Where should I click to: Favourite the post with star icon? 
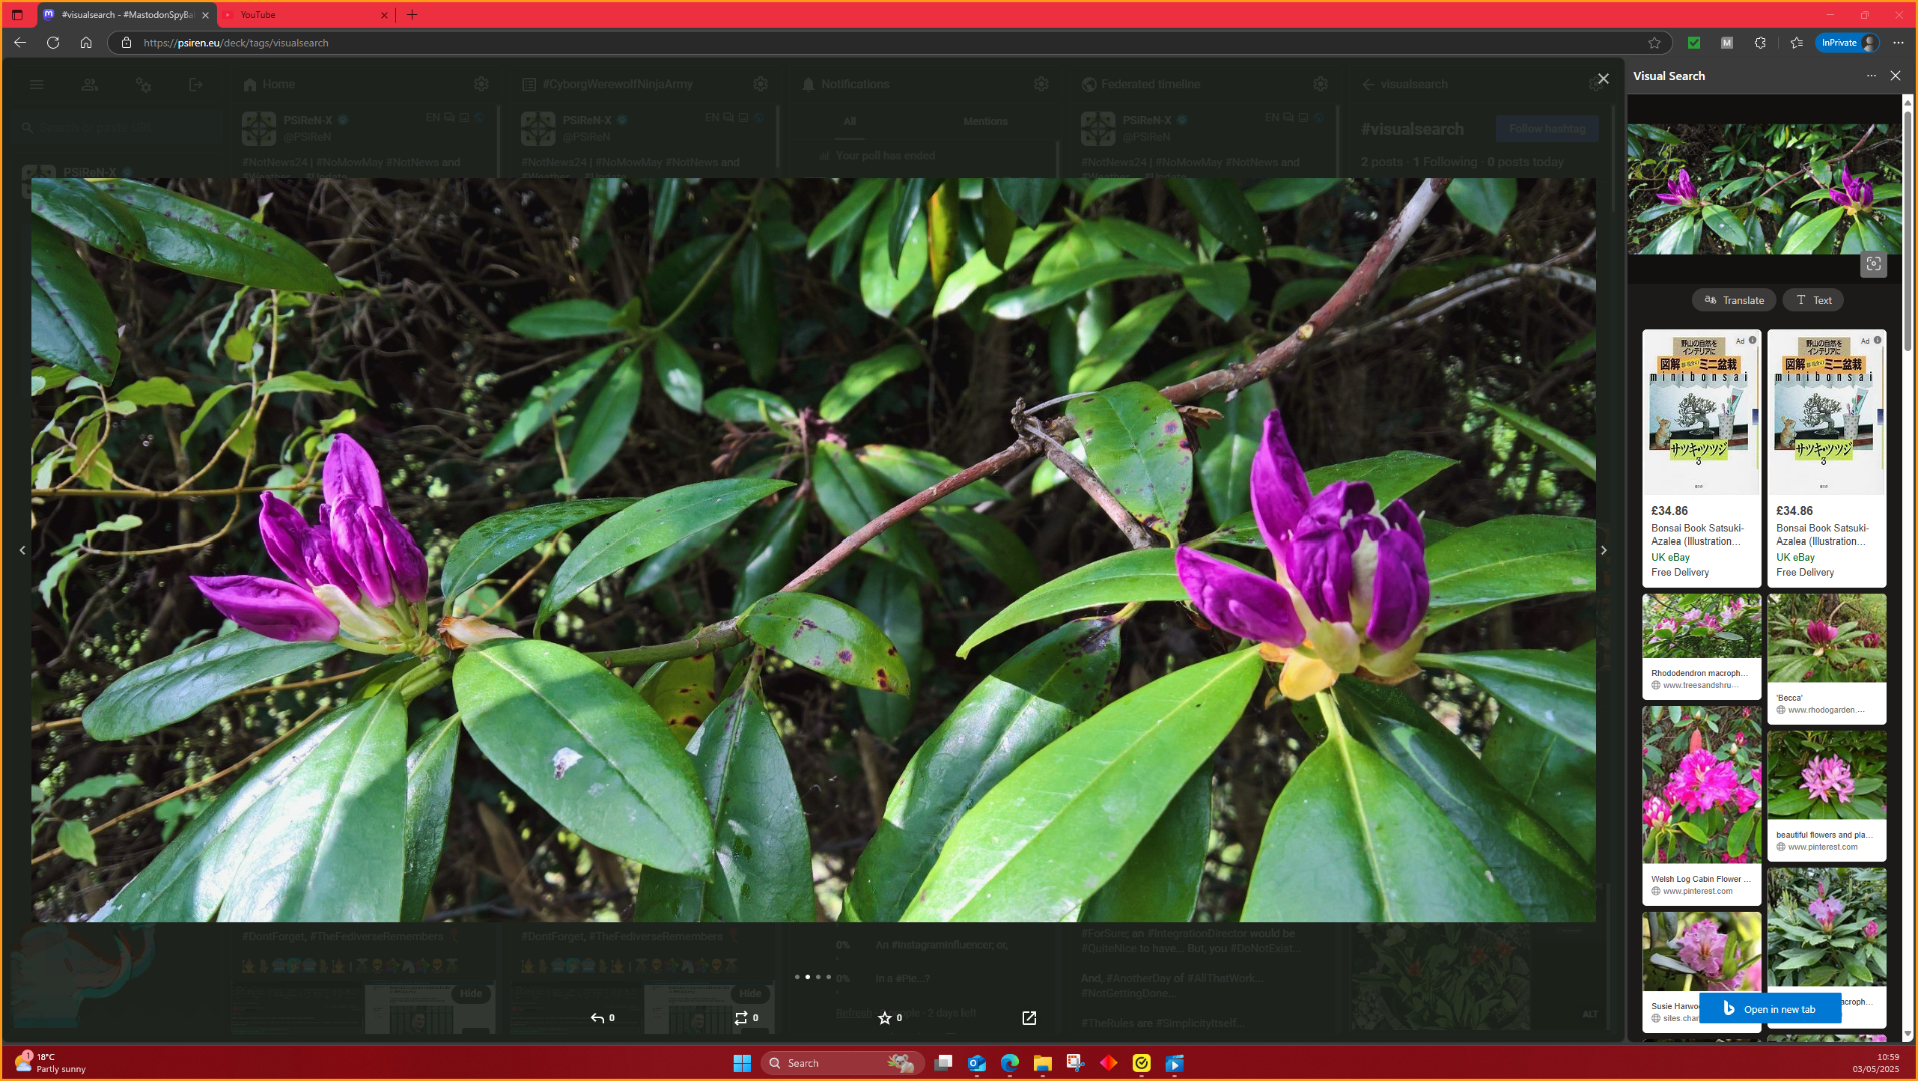point(890,1018)
